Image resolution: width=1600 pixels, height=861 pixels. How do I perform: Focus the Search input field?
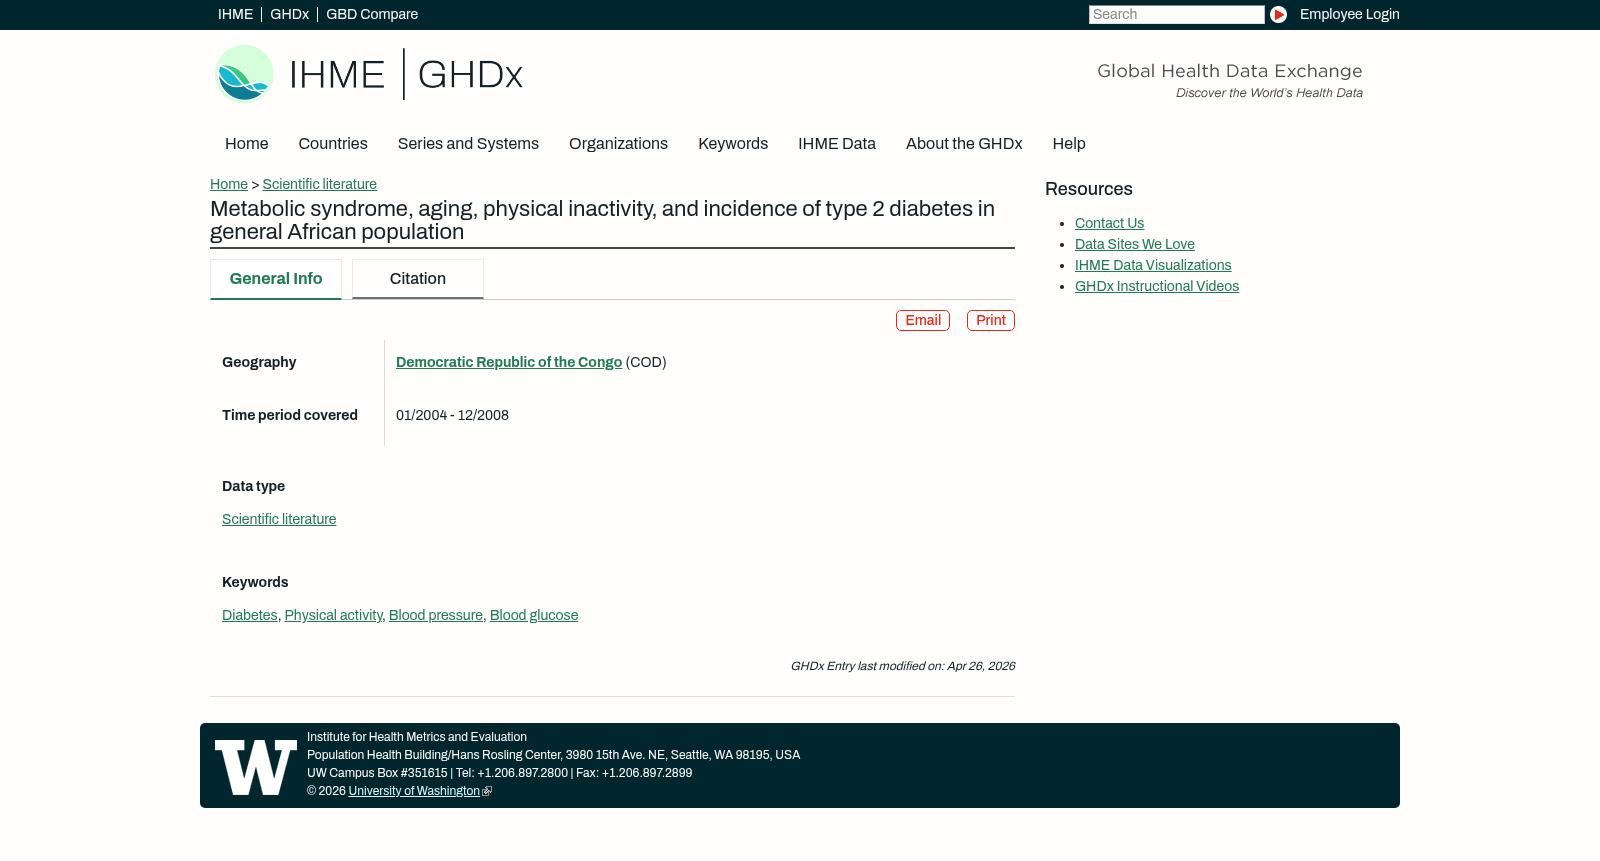[x=1176, y=15]
